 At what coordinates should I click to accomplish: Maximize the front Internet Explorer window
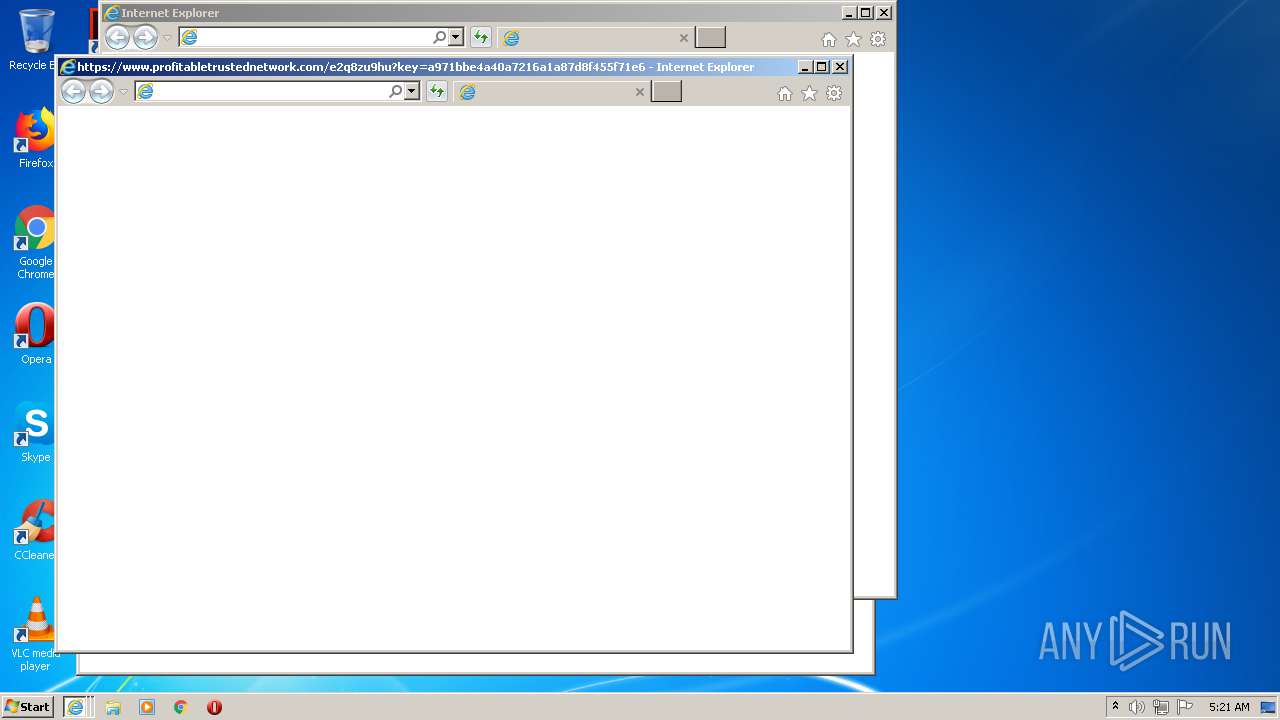(822, 67)
